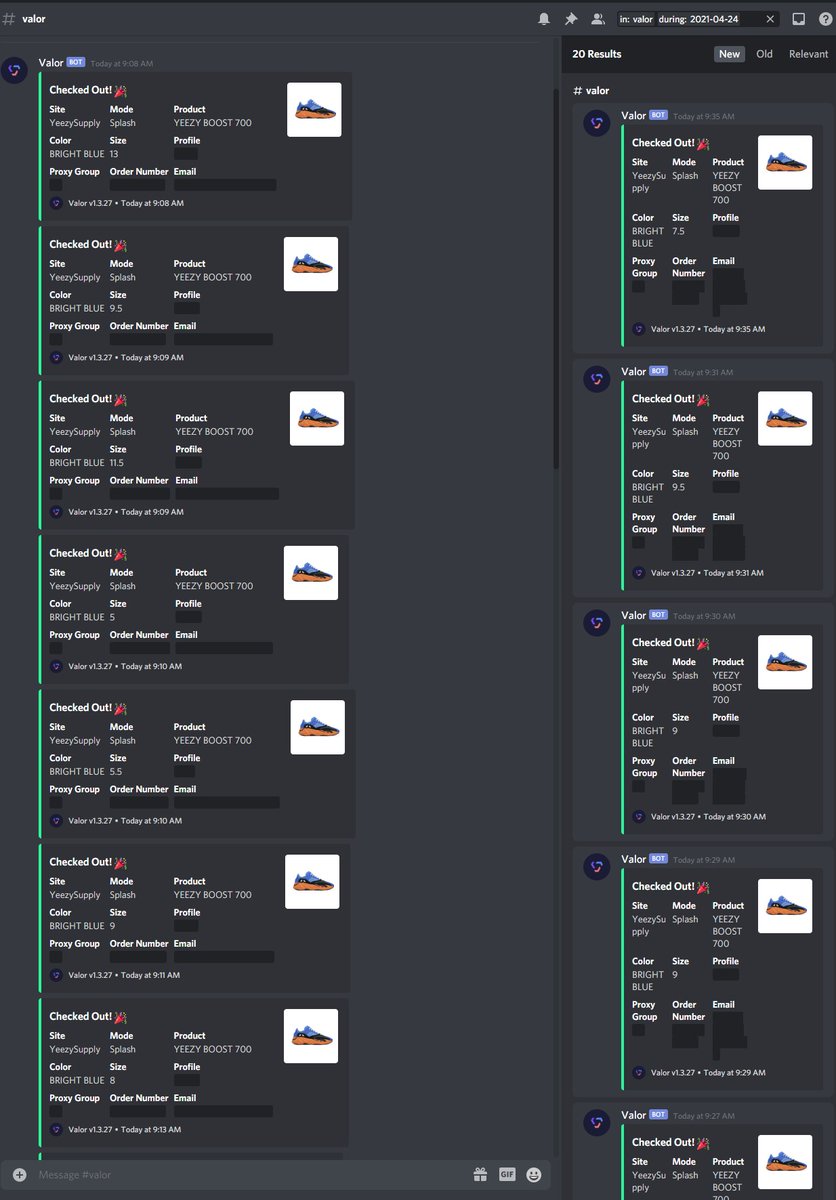Open shoe thumbnail in 9:35 AM search result
The width and height of the screenshot is (836, 1200).
tap(785, 162)
